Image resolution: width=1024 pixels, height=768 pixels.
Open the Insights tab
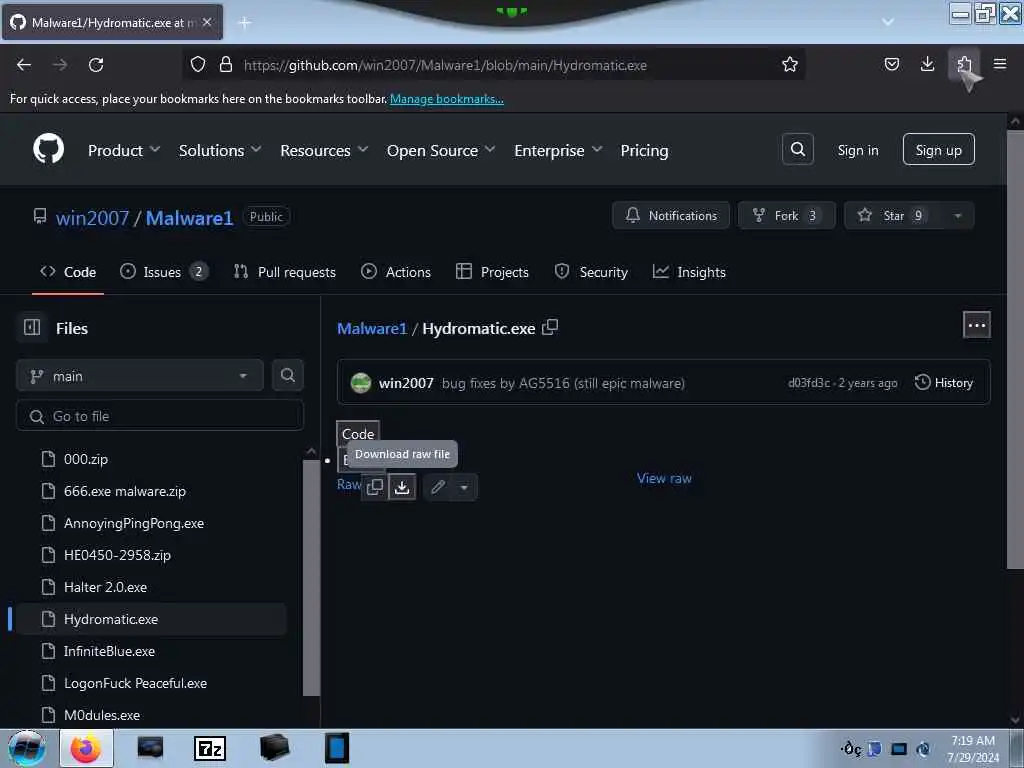(x=689, y=272)
